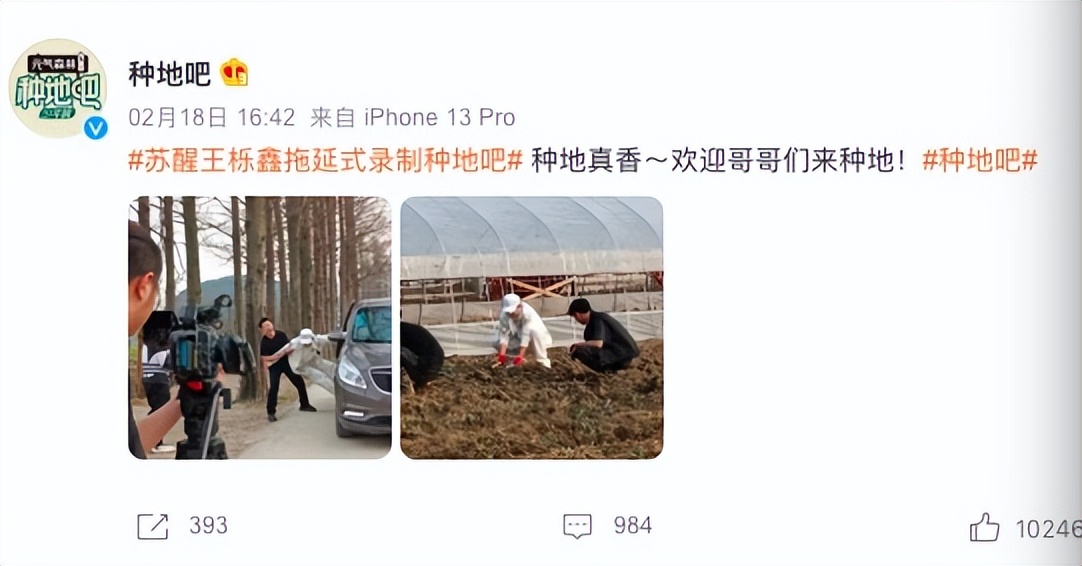Viewport: 1082px width, 566px height.
Task: Click the iPhone 13 Pro source text
Action: click(x=440, y=117)
